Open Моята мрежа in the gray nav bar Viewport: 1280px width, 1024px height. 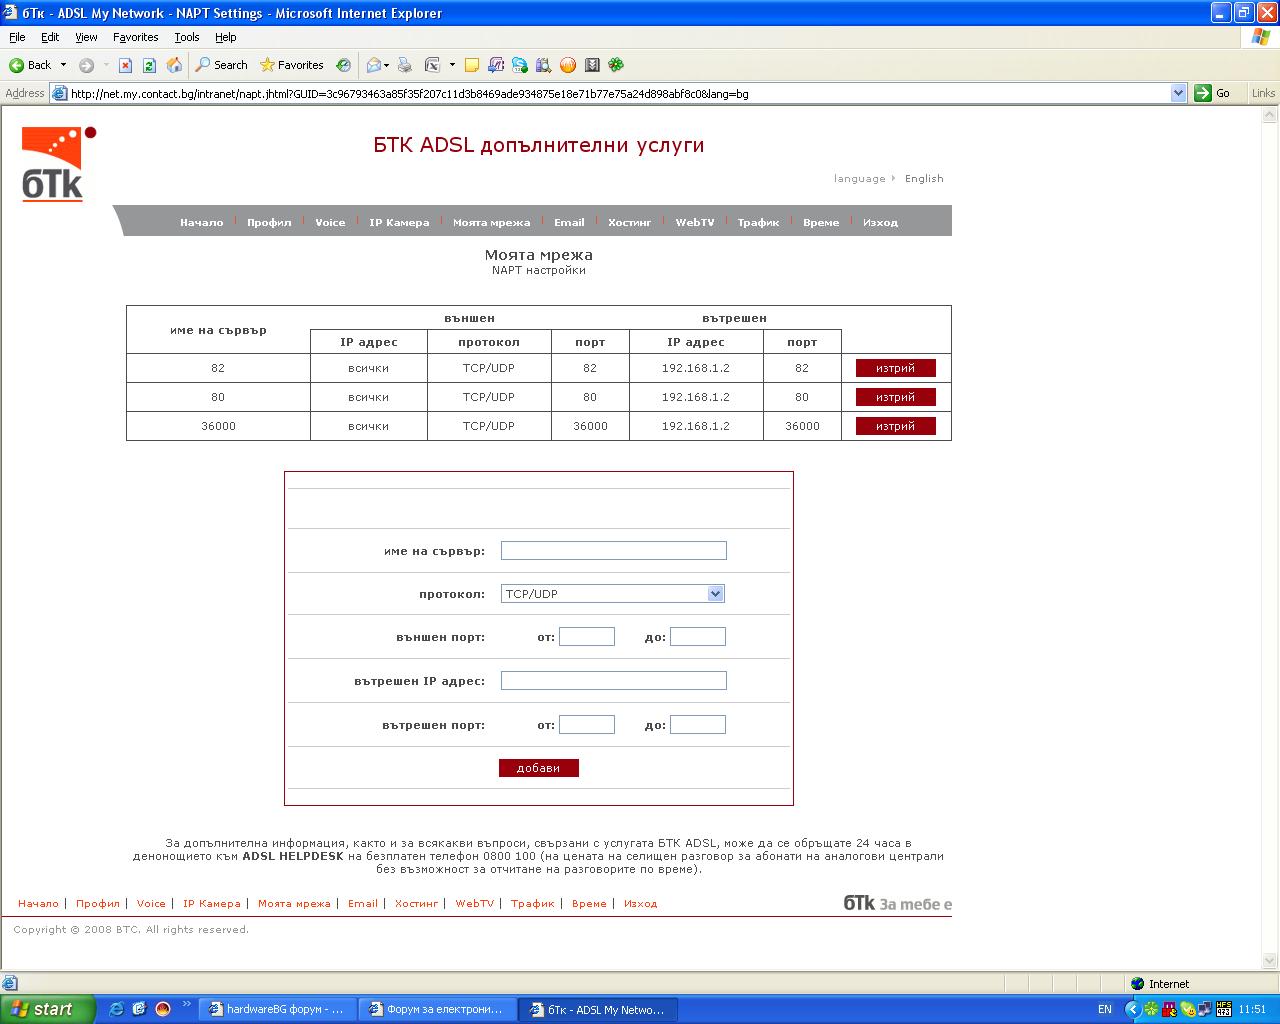pyautogui.click(x=491, y=222)
